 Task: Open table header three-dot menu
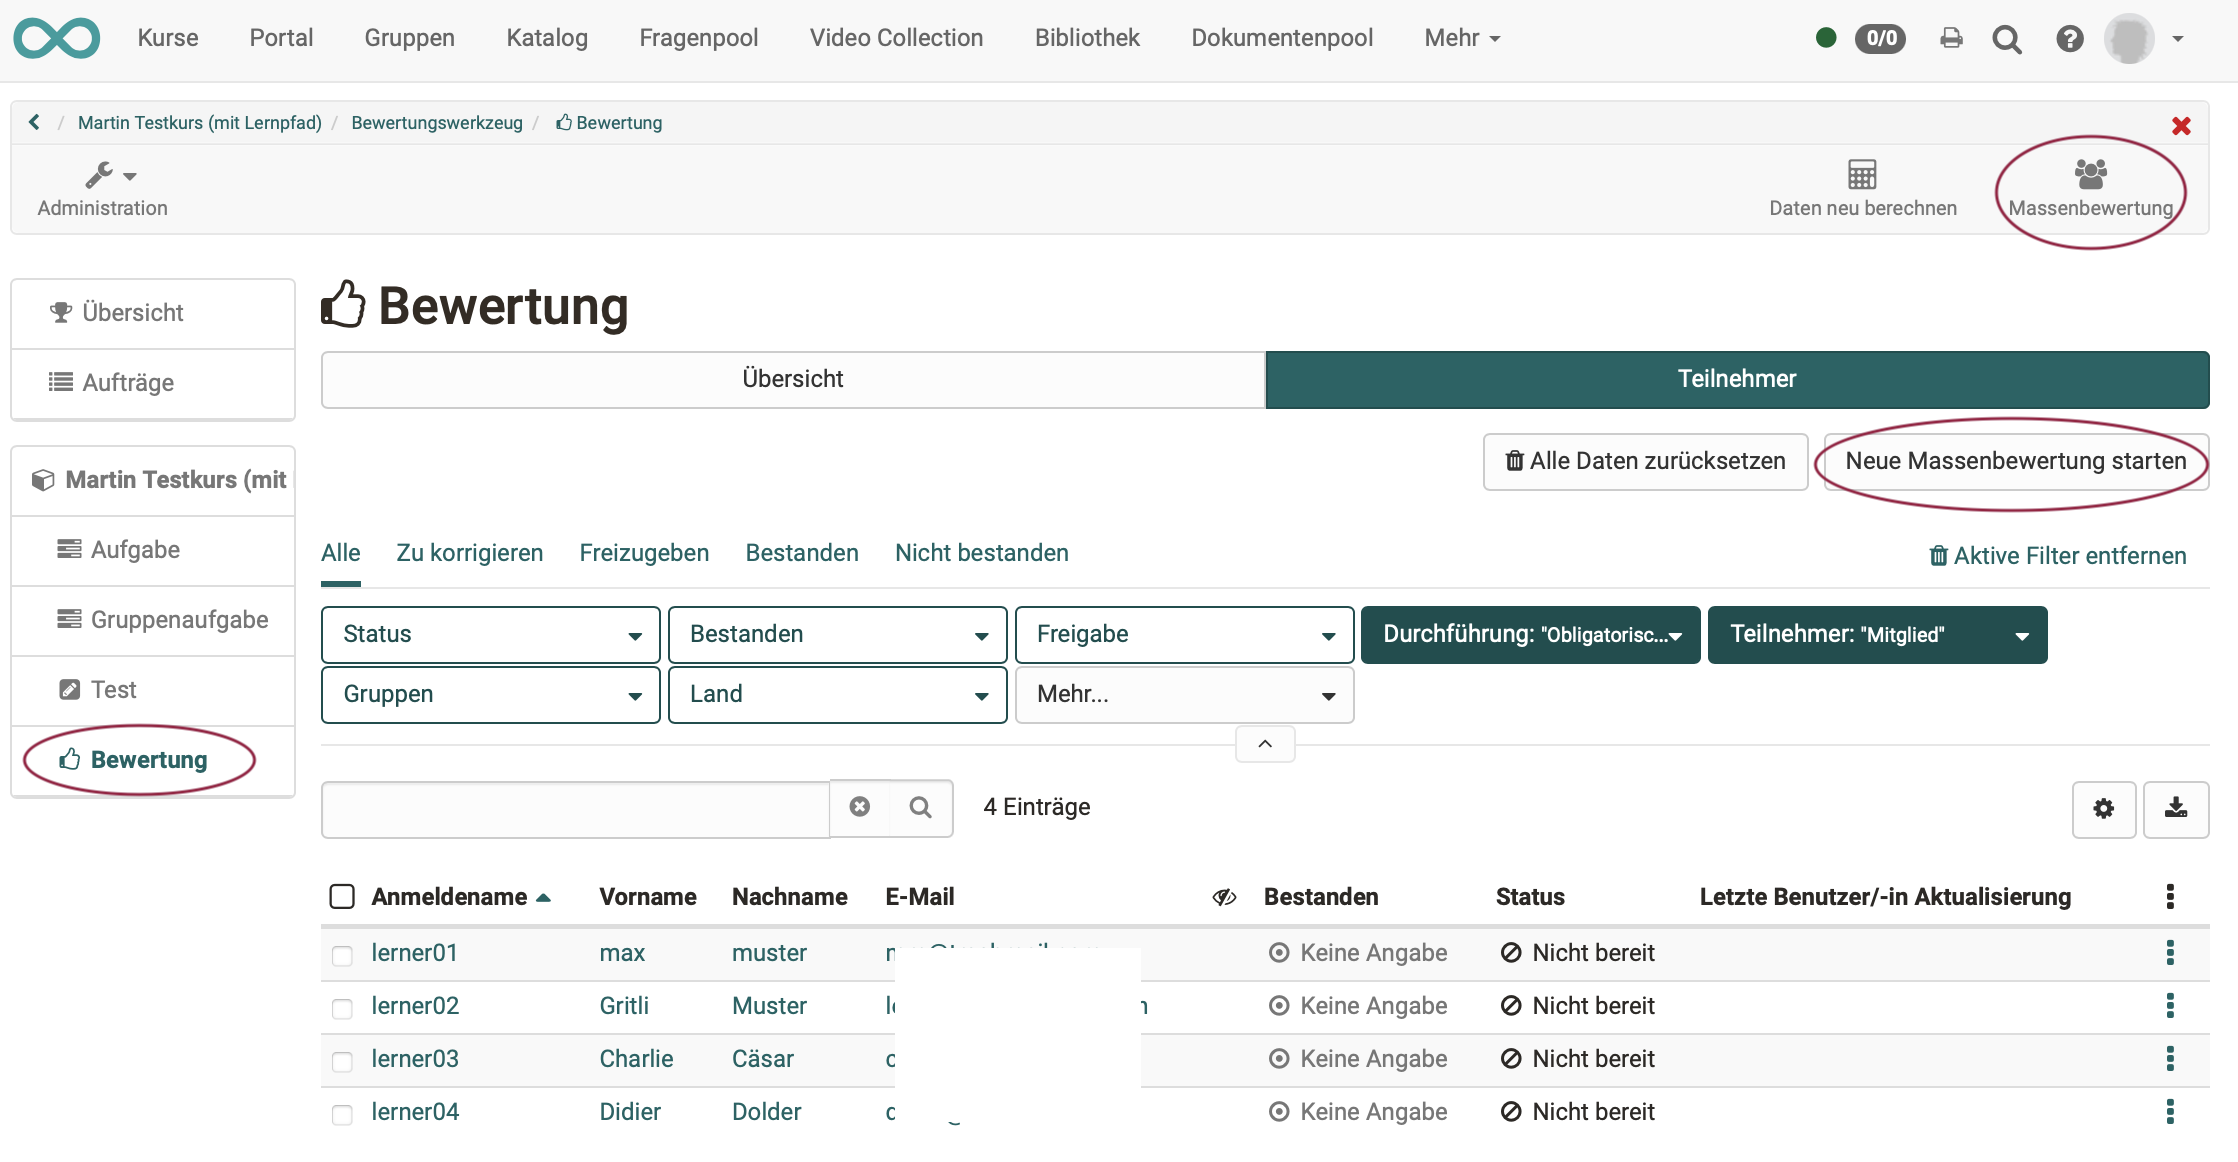[2170, 896]
